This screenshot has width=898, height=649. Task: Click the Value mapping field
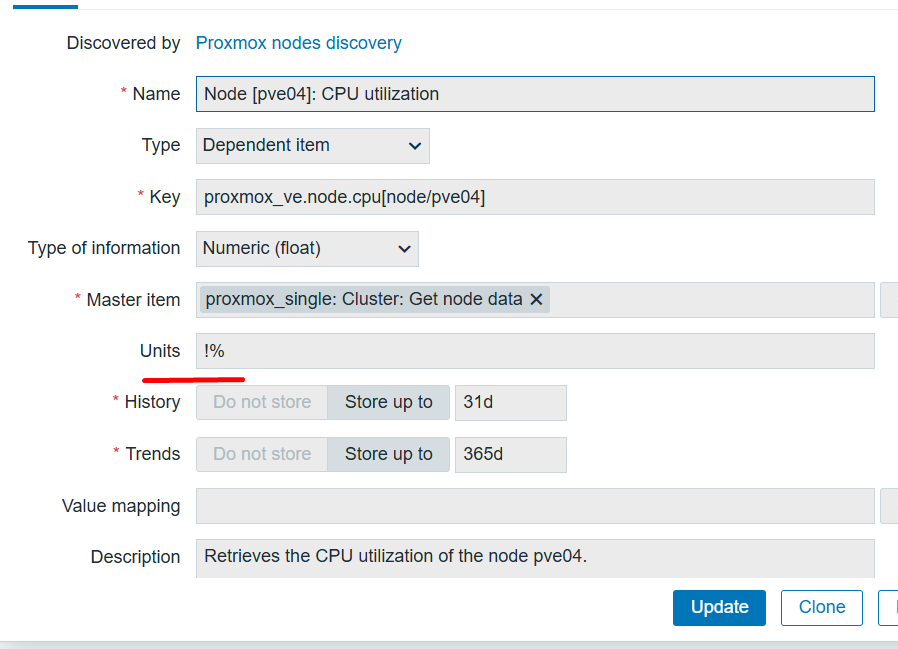click(x=535, y=506)
